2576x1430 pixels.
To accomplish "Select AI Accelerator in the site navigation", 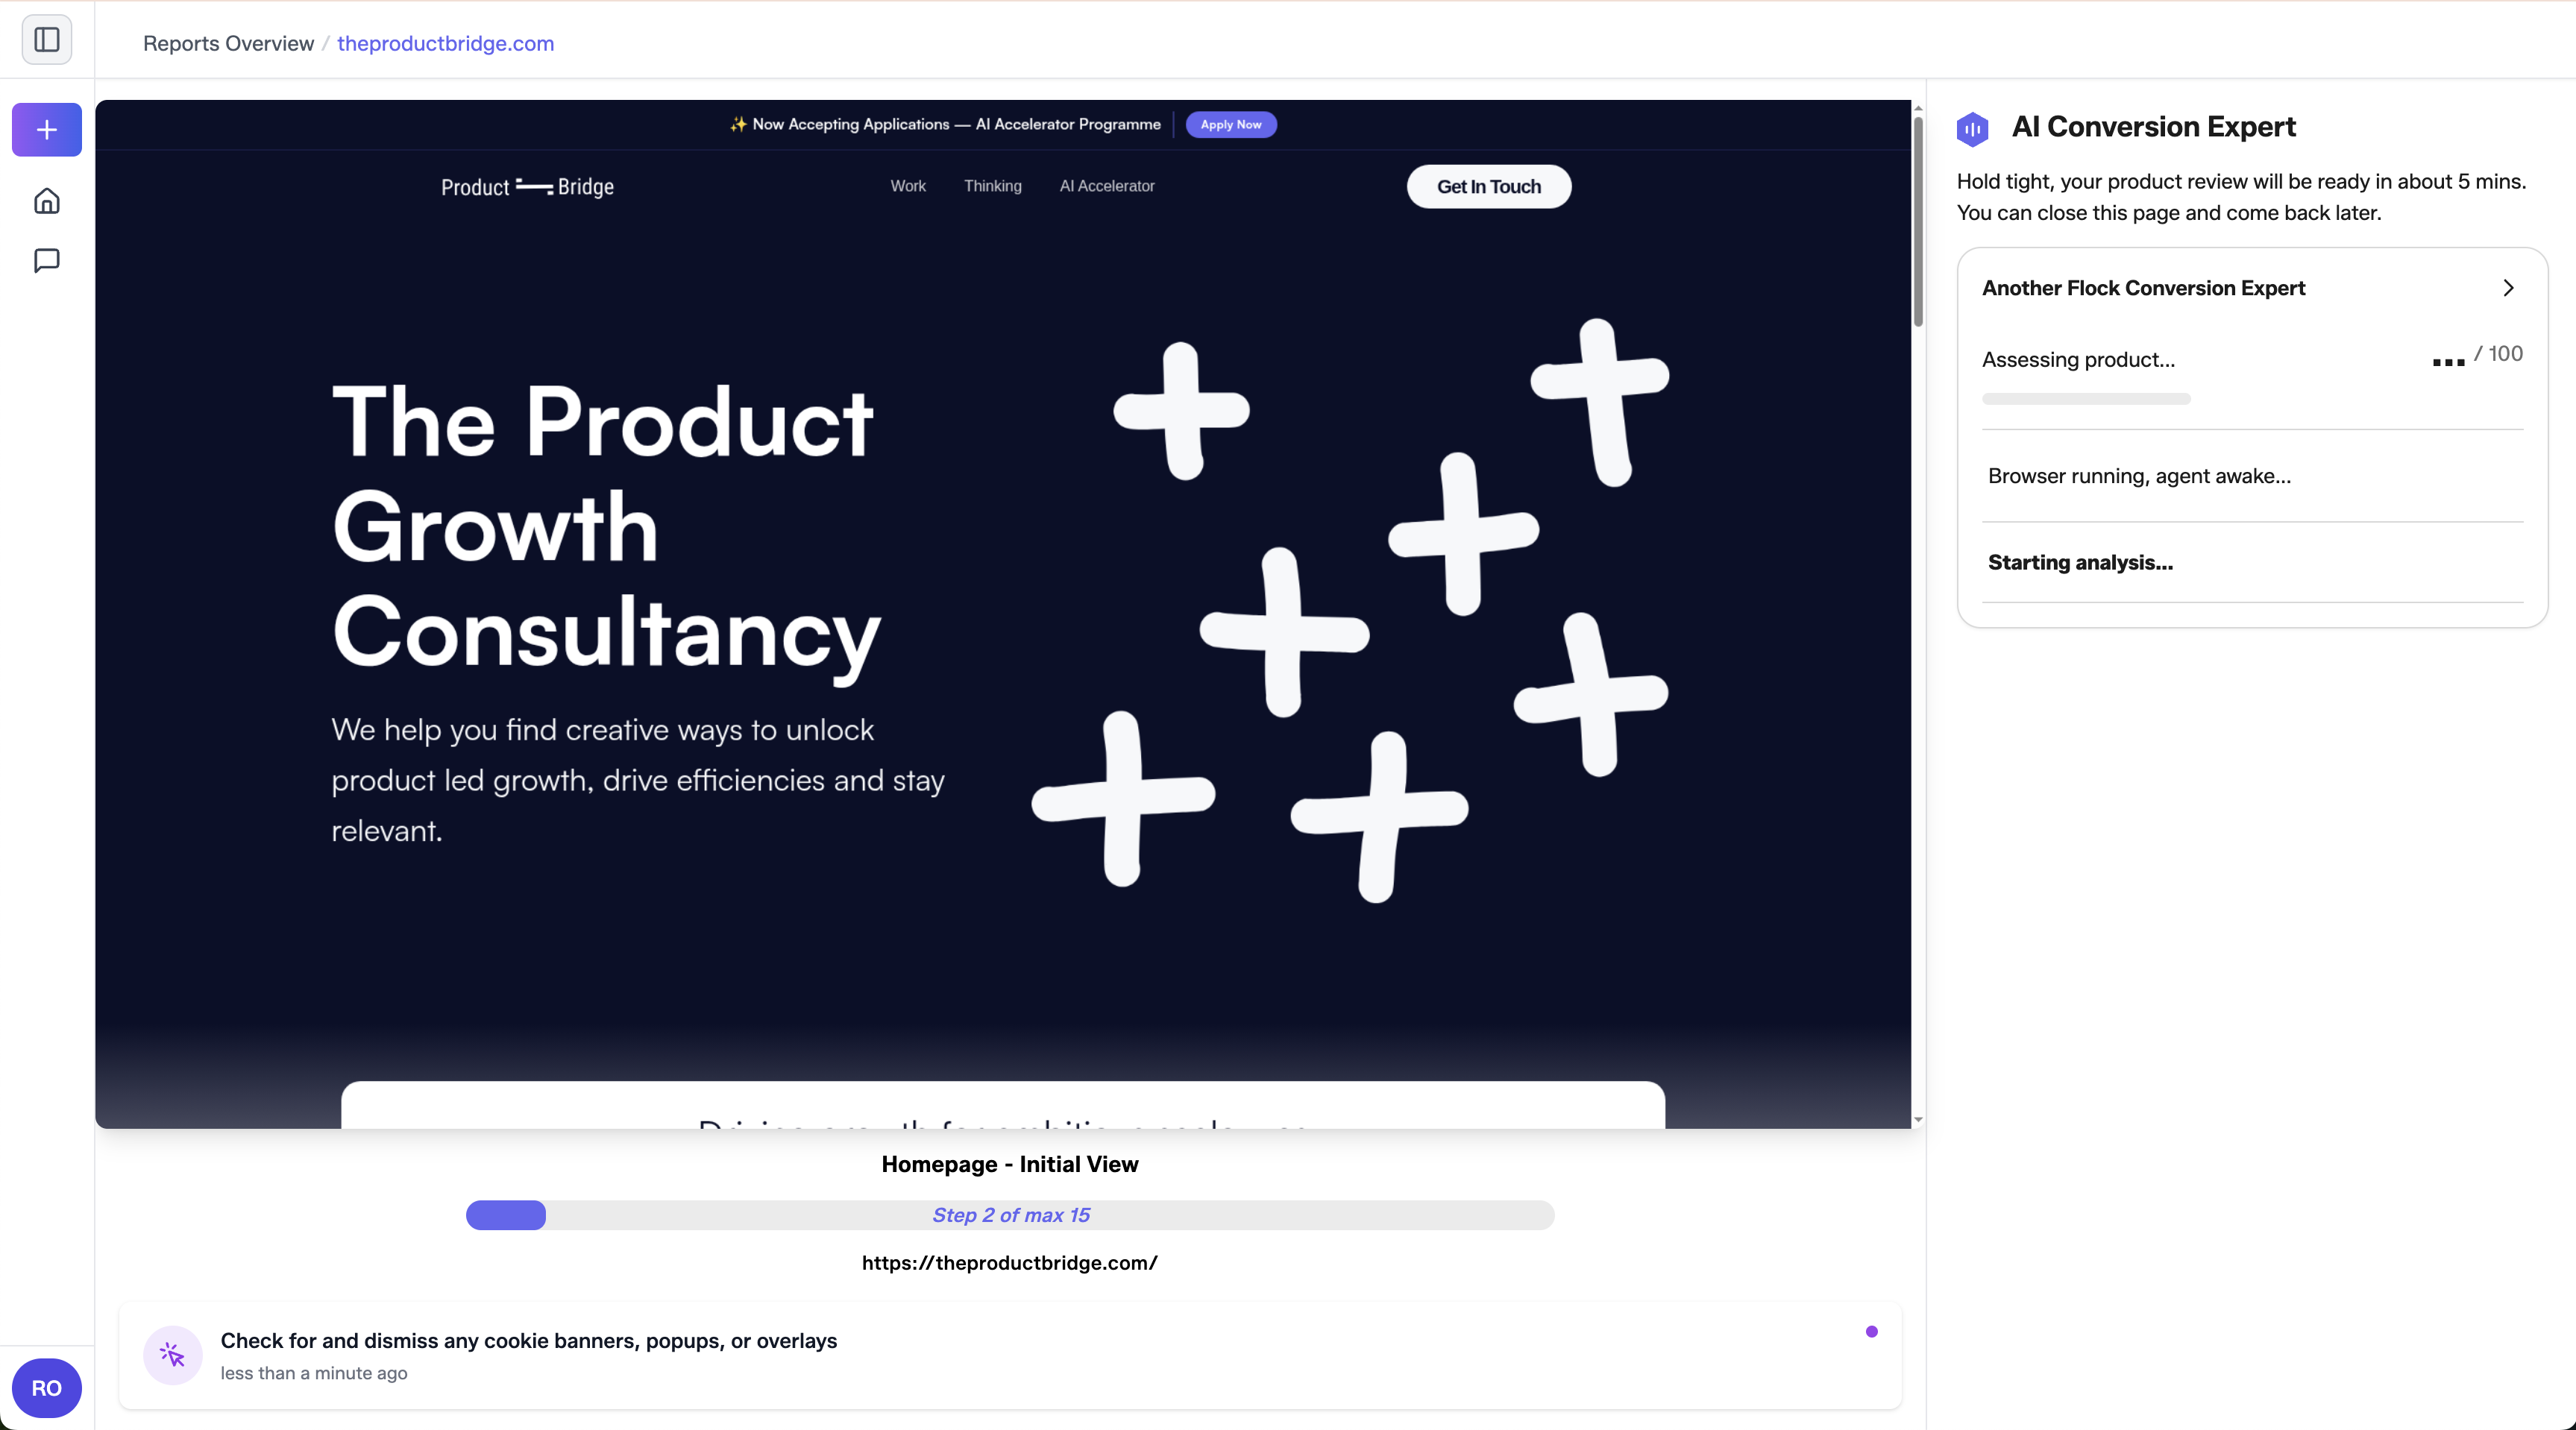I will pyautogui.click(x=1106, y=186).
